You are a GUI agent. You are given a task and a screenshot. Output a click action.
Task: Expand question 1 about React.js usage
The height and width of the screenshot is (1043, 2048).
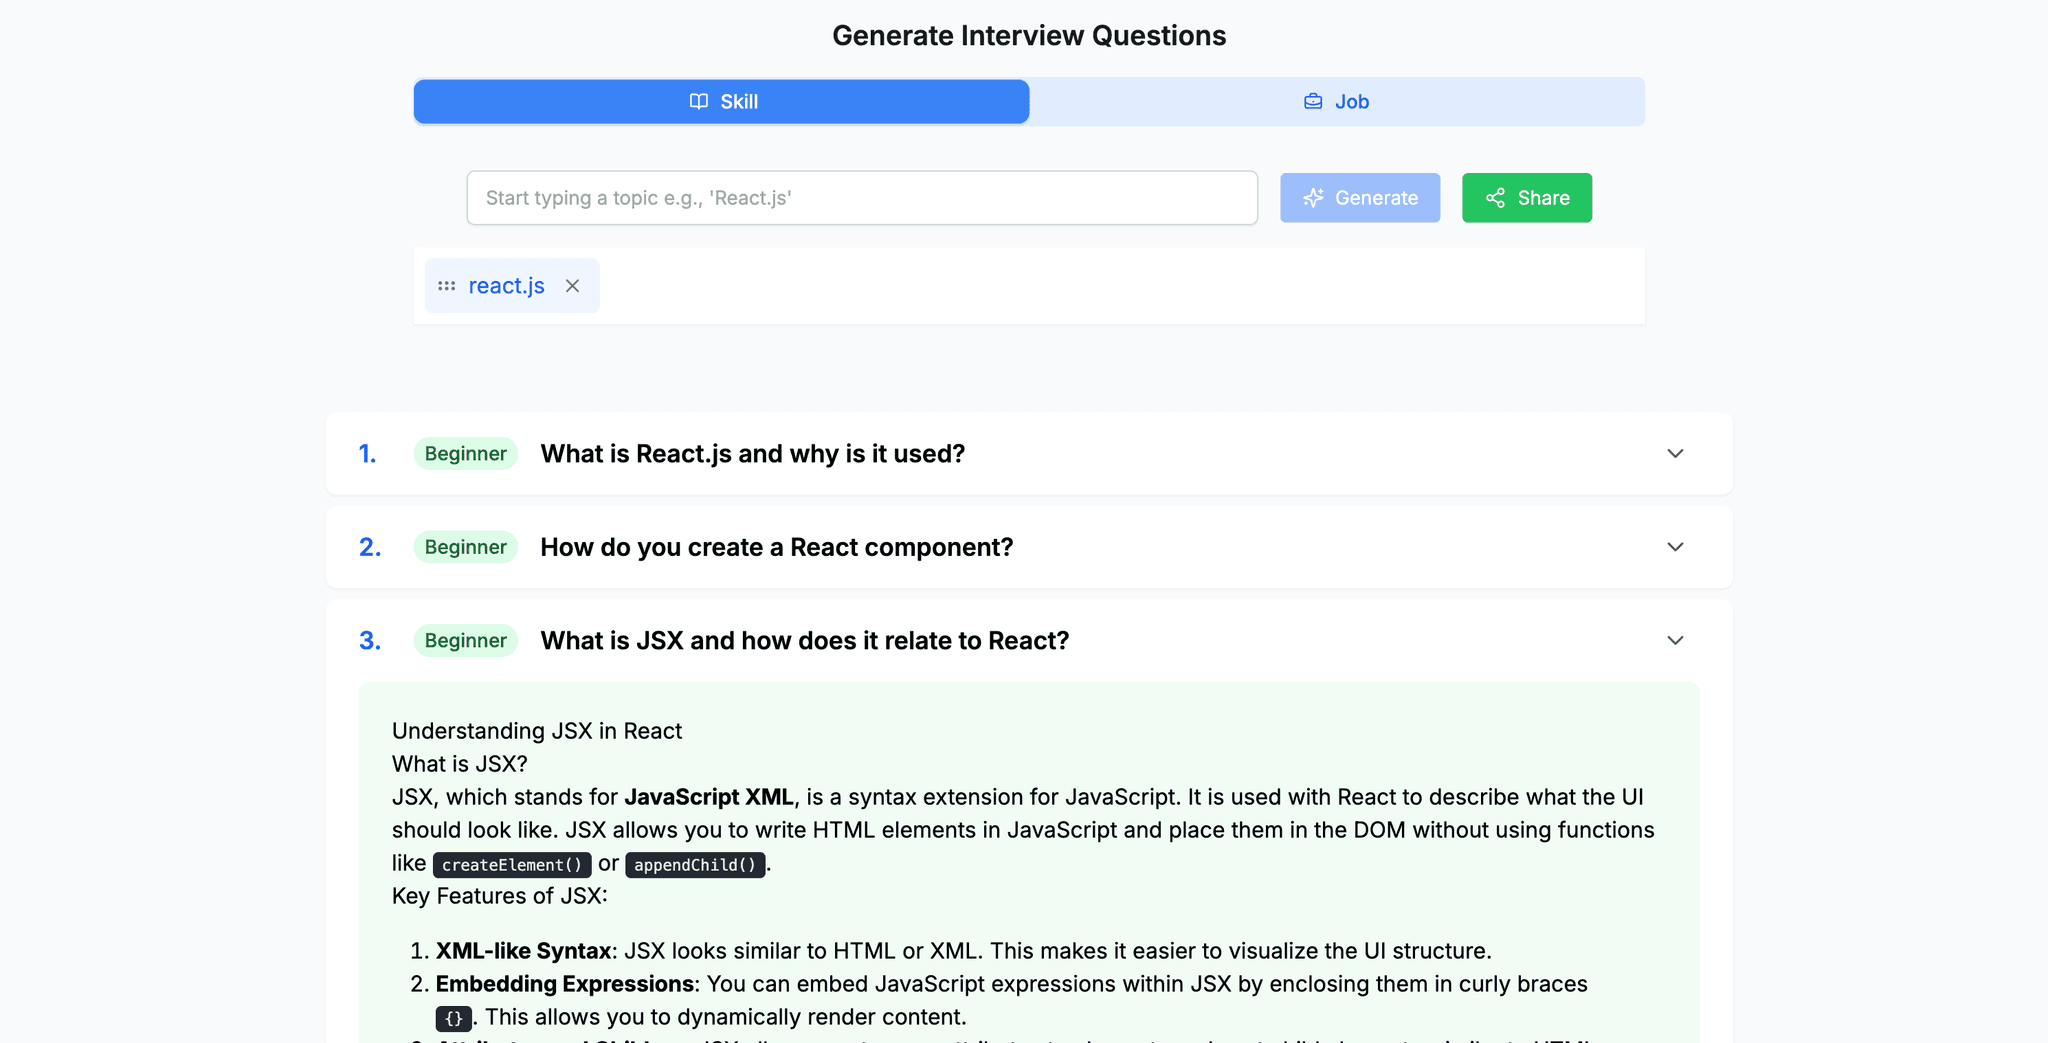point(1675,453)
